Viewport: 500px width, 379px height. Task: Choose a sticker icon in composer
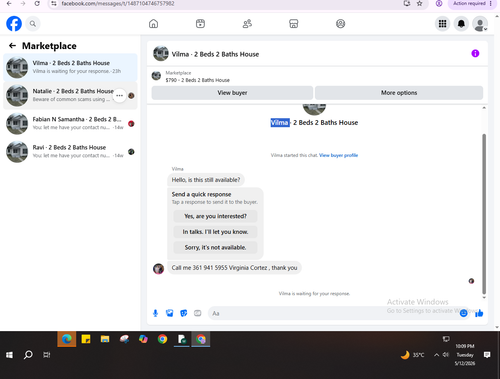point(184,313)
